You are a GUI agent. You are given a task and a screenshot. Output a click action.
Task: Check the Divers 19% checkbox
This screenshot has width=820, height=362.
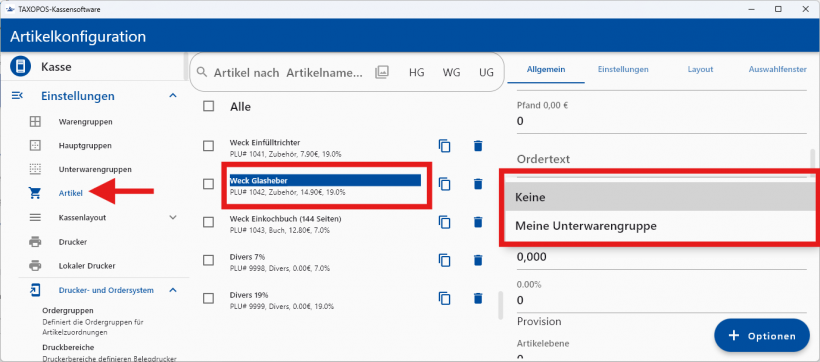point(209,298)
